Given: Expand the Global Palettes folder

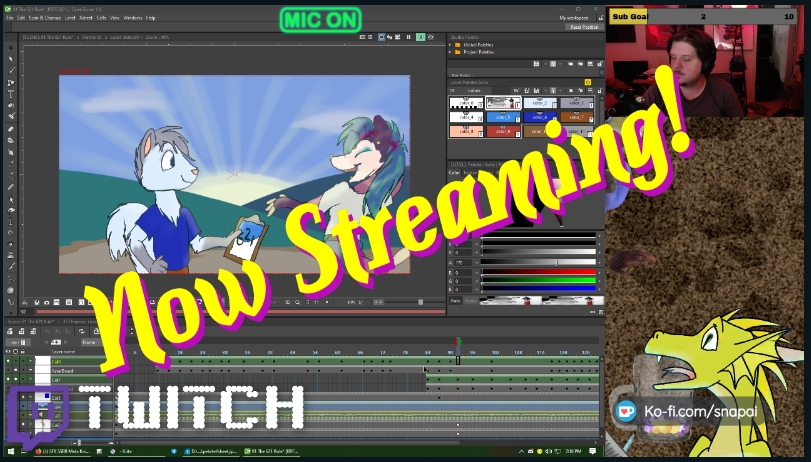Looking at the screenshot, I should click(x=450, y=45).
